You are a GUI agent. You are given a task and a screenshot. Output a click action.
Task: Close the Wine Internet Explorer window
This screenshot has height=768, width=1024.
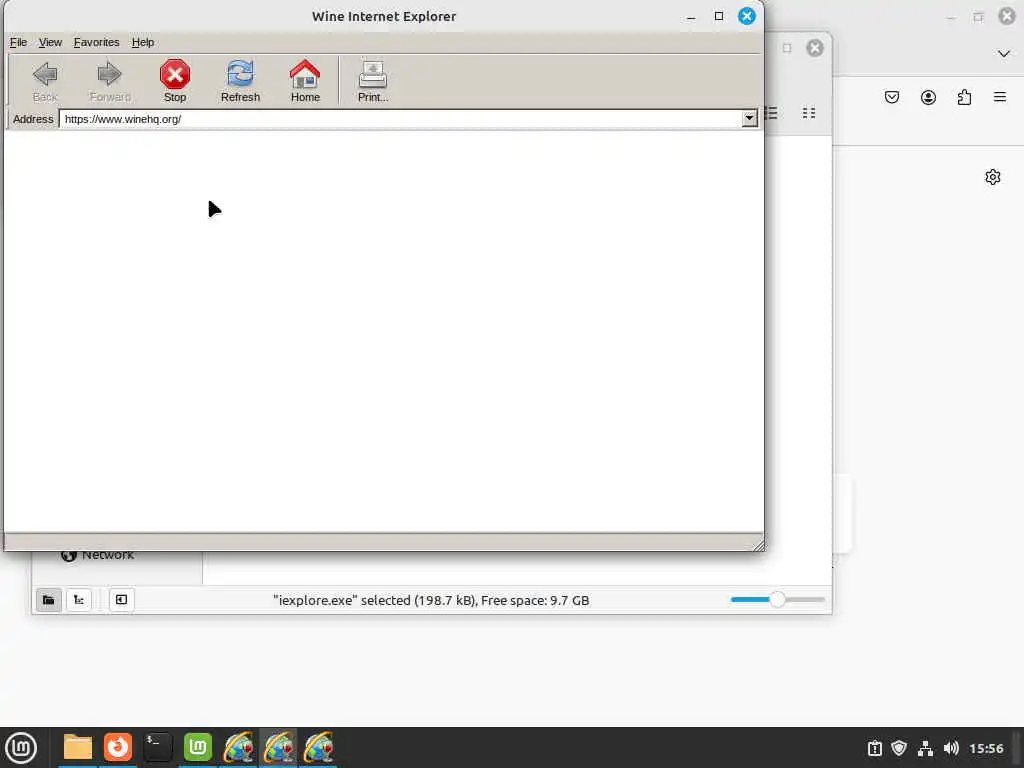click(x=746, y=16)
